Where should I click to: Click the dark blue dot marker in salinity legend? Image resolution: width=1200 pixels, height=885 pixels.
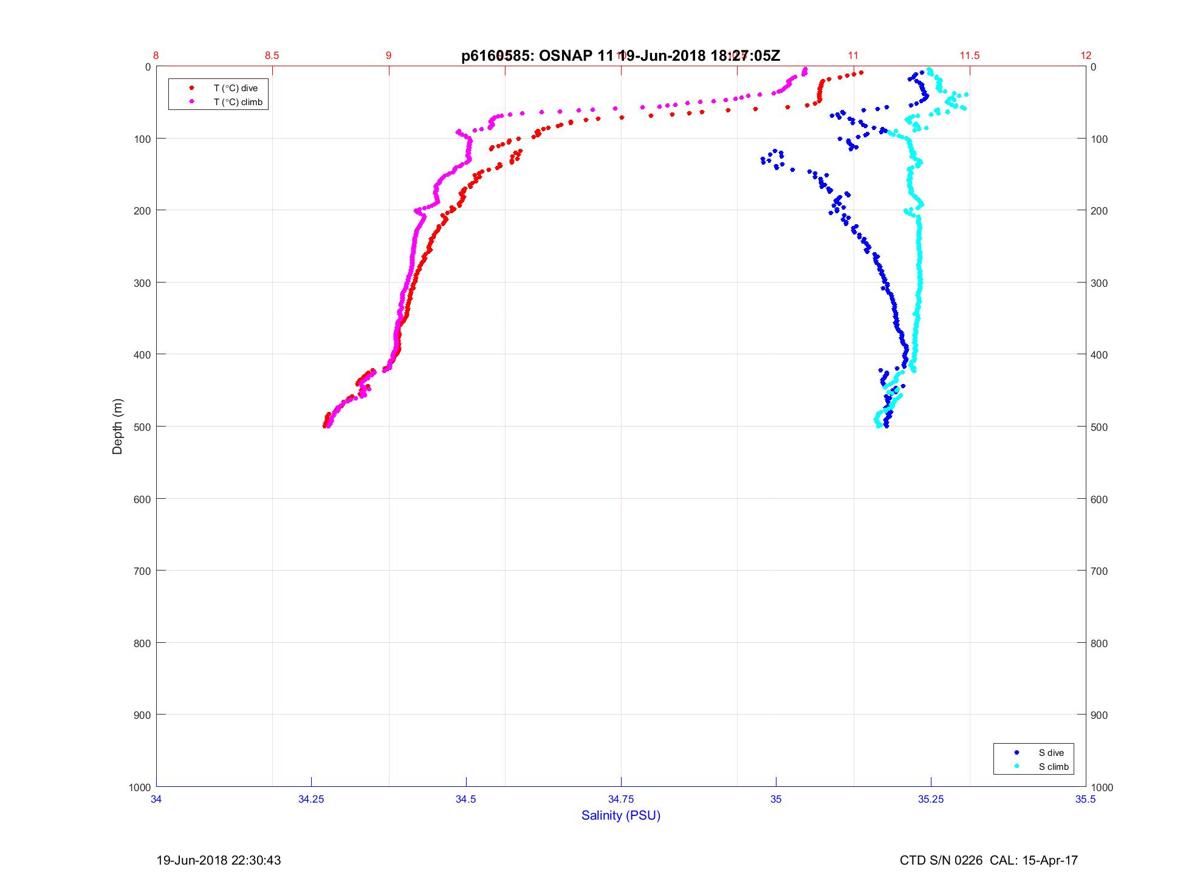(1017, 752)
